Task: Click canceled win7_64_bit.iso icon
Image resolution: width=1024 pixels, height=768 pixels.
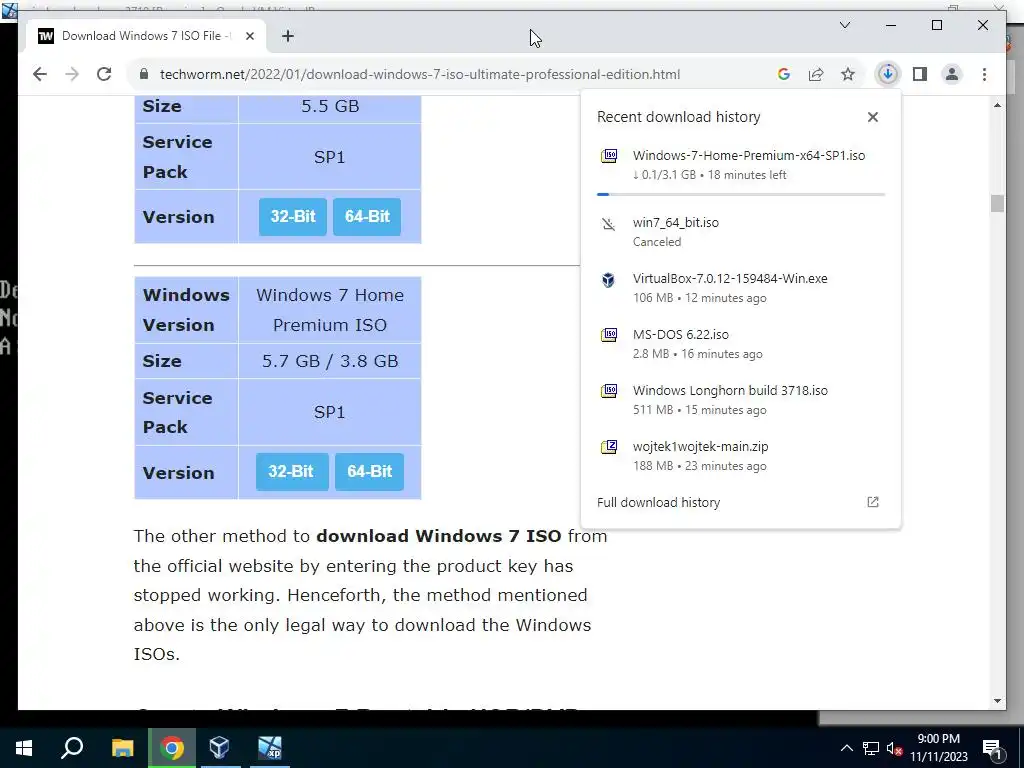Action: 609,224
